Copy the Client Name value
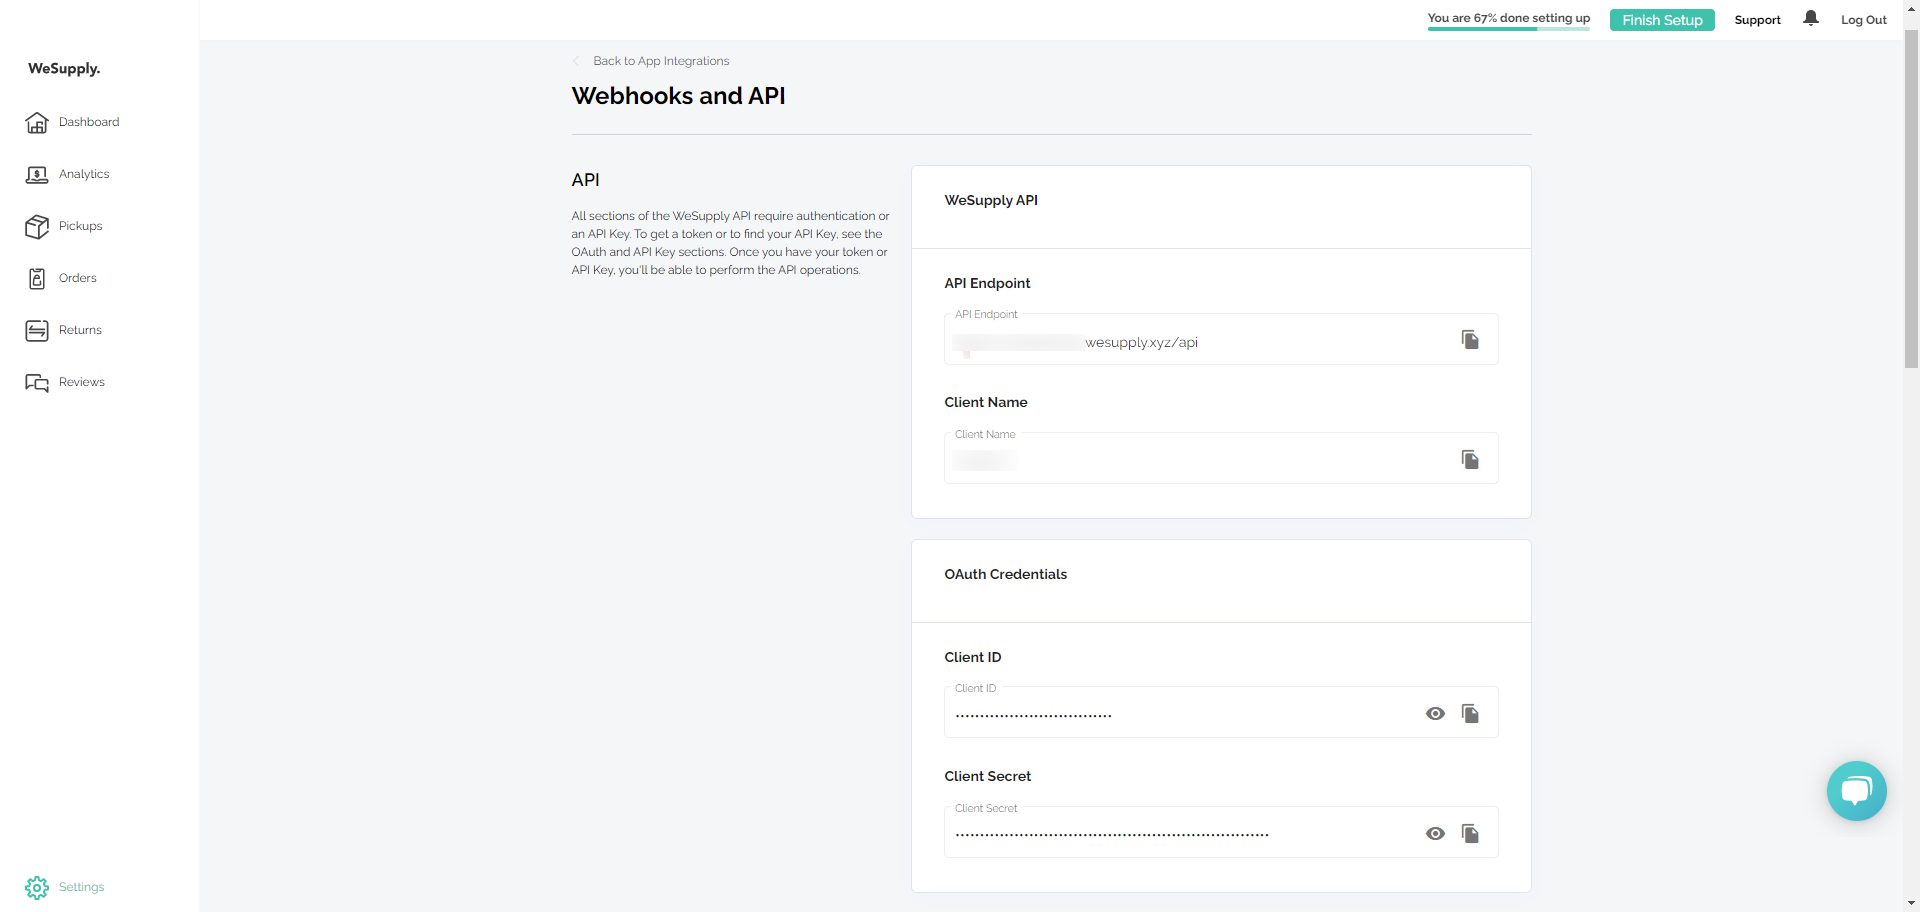1920x912 pixels. (1470, 459)
